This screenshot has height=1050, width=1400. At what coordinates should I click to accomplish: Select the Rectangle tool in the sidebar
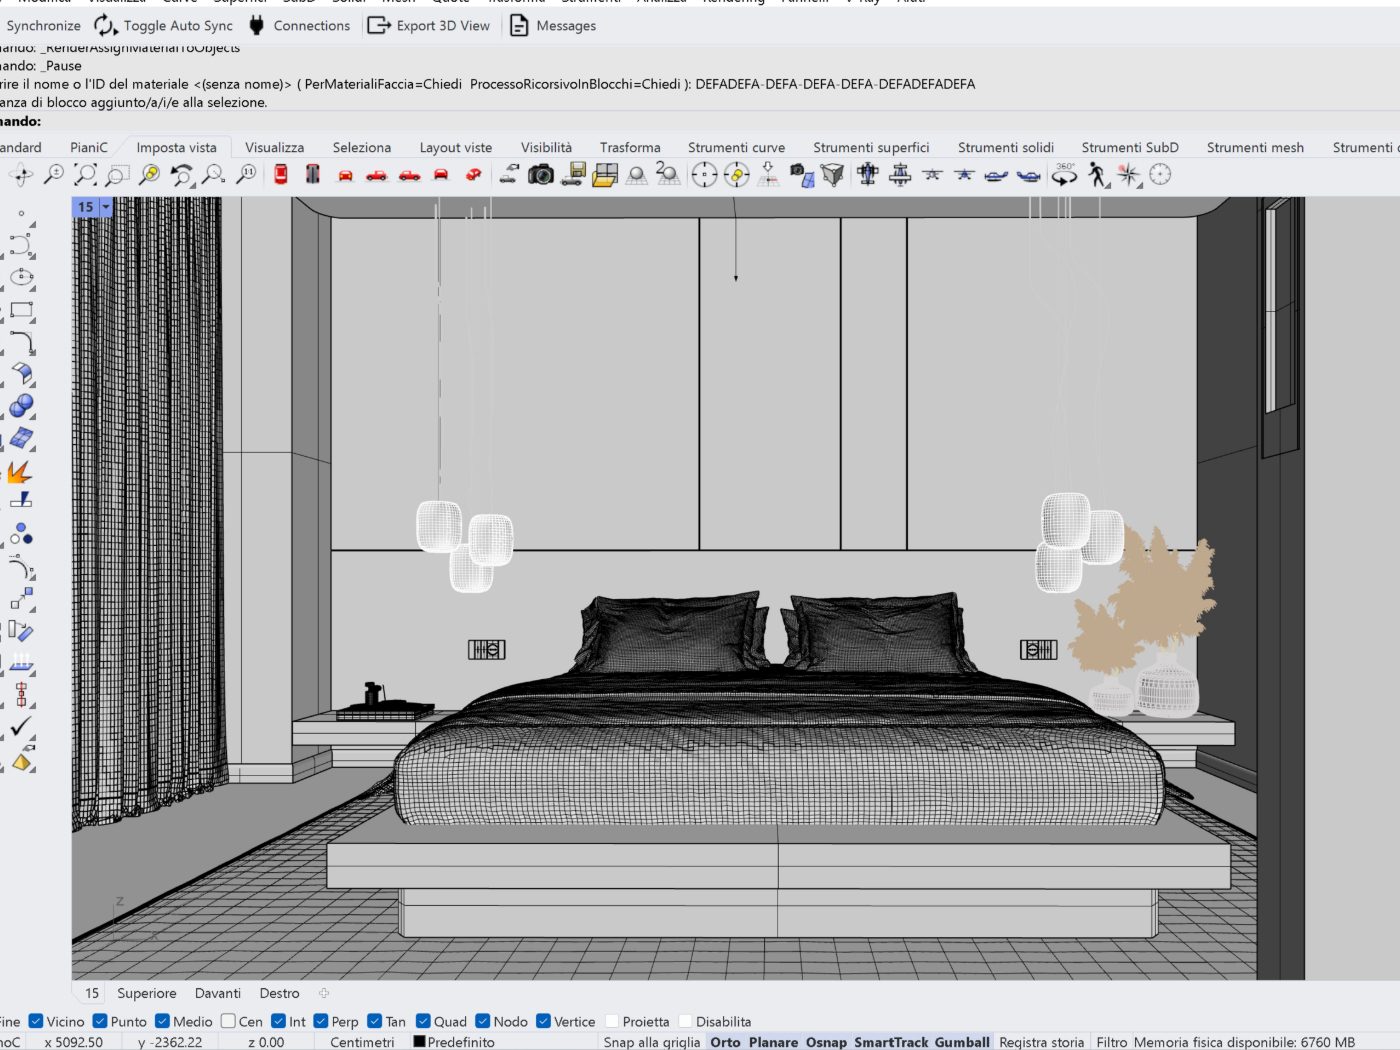(21, 311)
